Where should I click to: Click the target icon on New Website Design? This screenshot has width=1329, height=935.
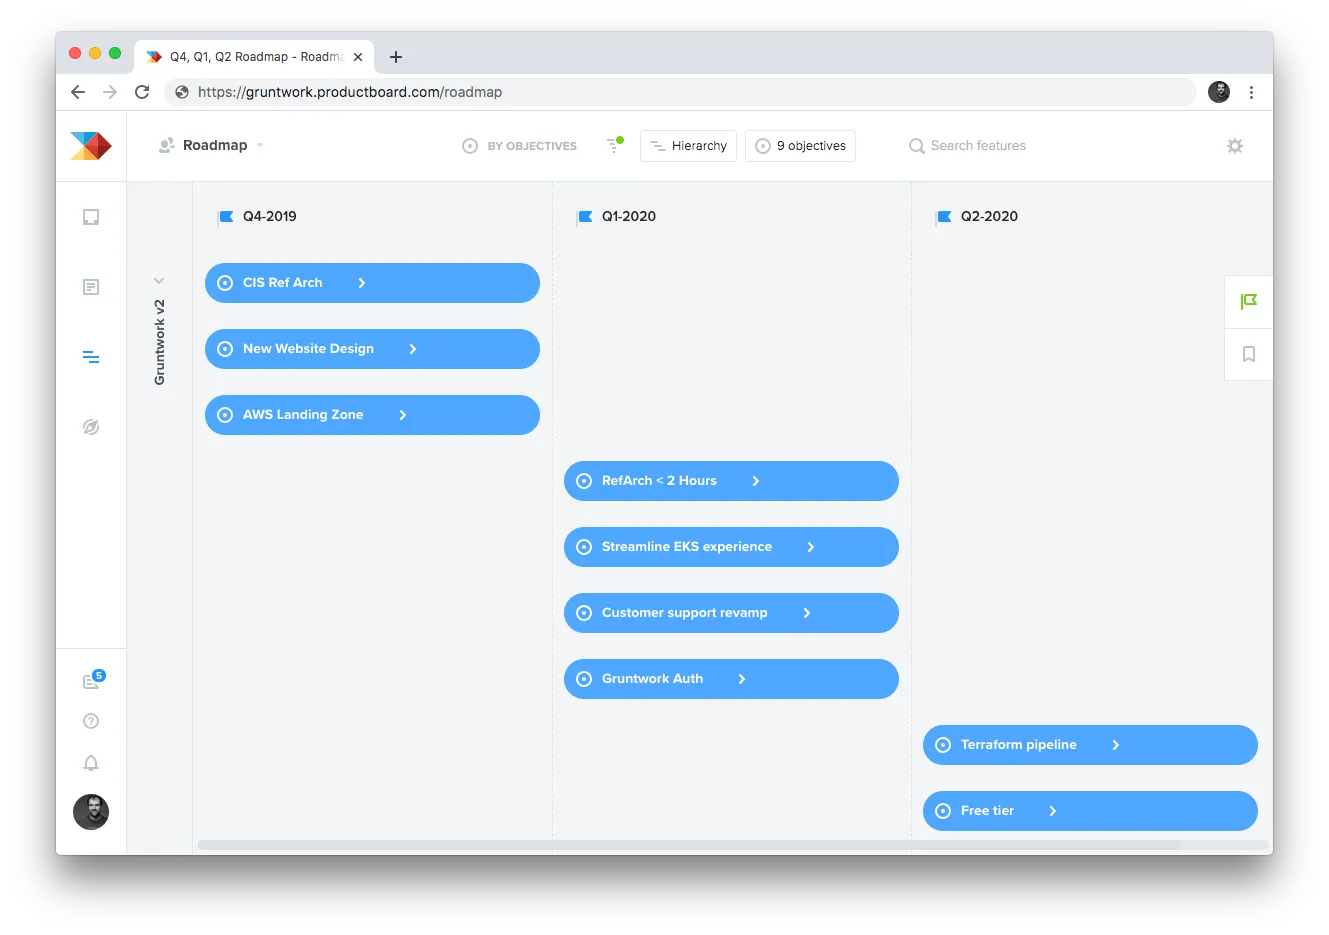click(225, 349)
